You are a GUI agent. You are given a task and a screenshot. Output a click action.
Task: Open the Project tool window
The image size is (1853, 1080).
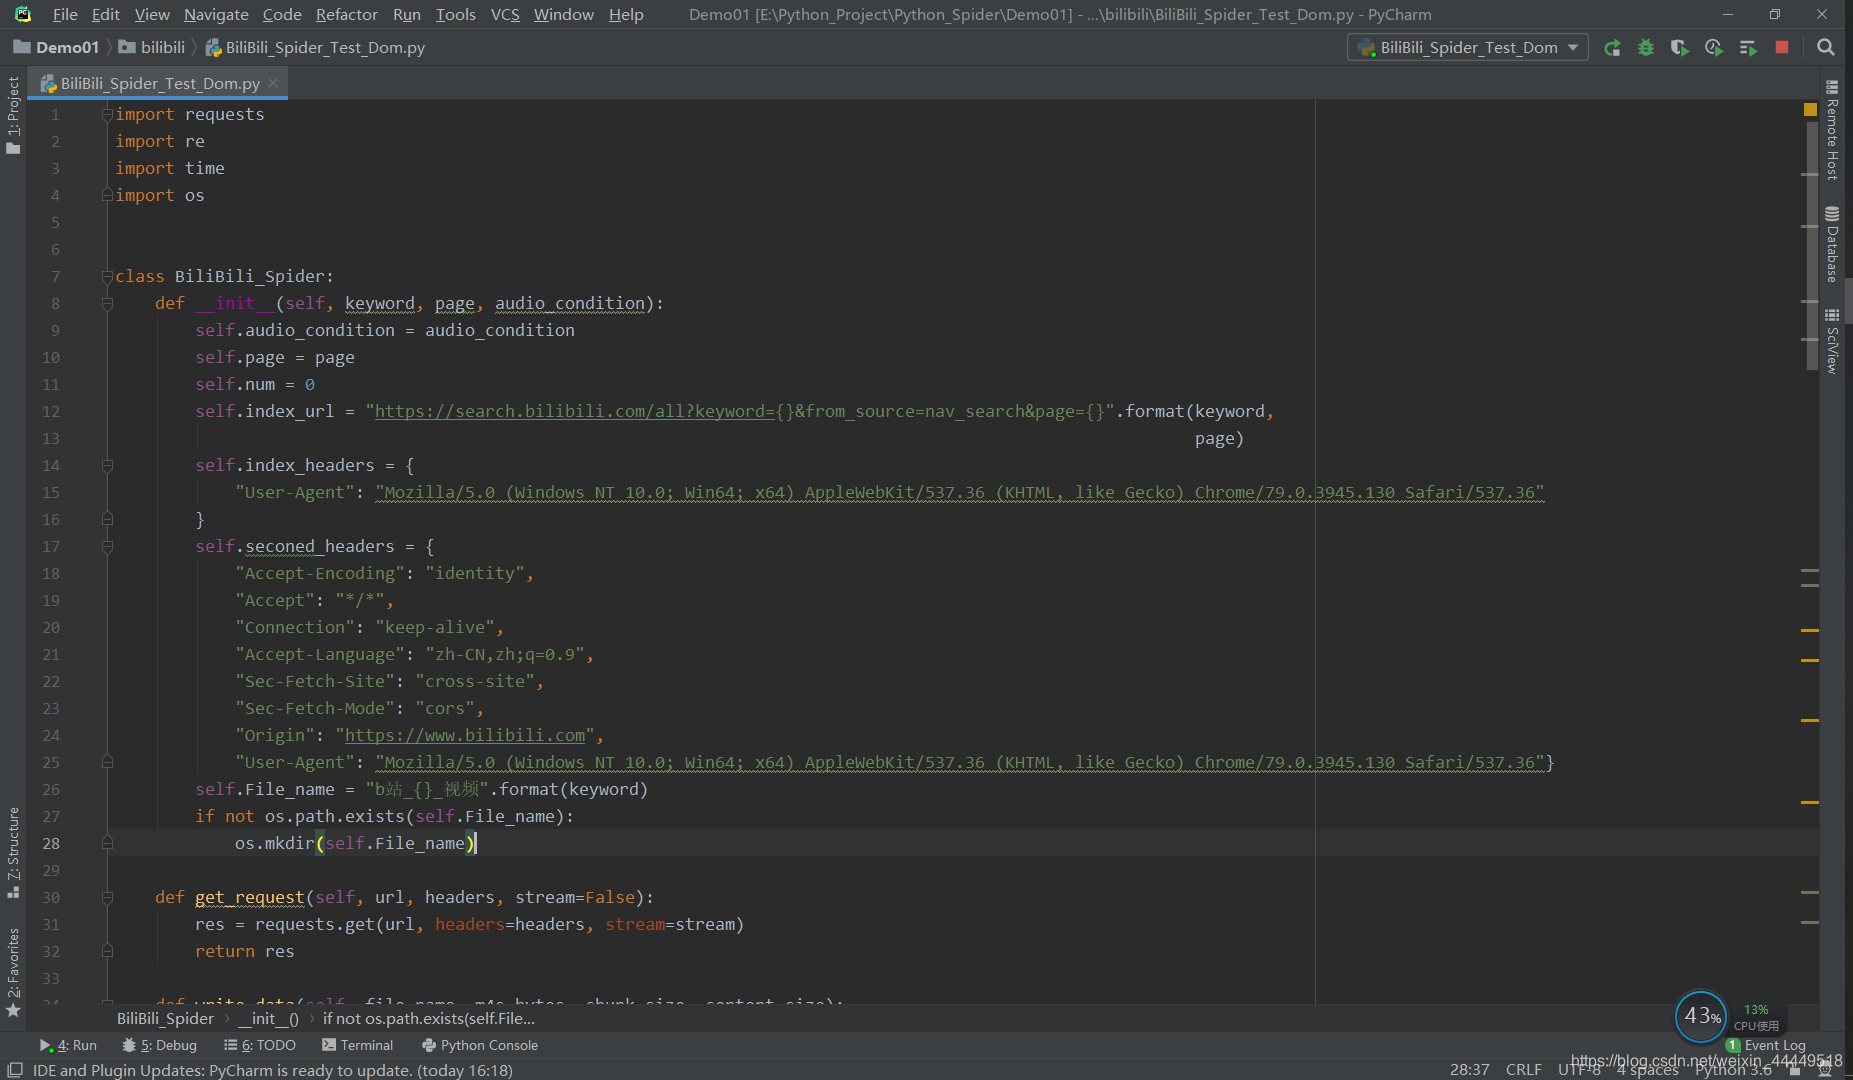13,115
